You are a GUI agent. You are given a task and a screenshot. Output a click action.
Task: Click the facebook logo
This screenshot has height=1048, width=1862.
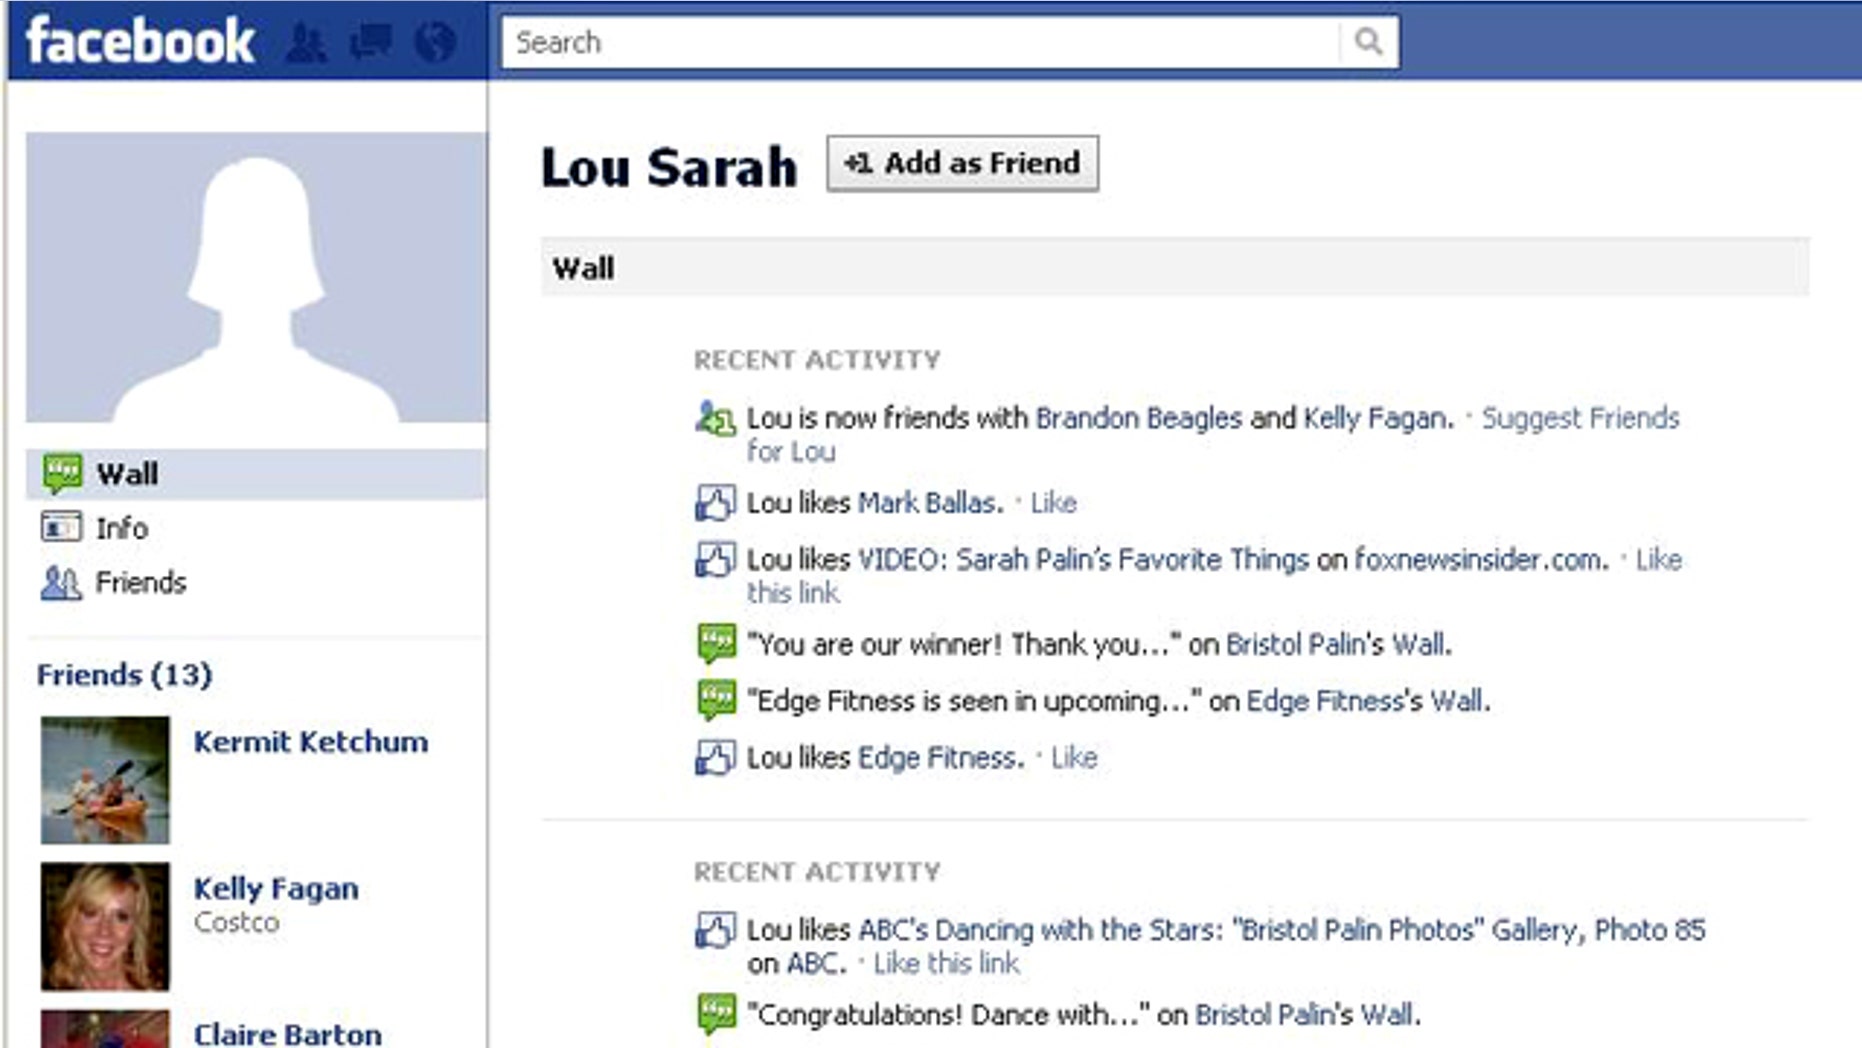tap(140, 42)
